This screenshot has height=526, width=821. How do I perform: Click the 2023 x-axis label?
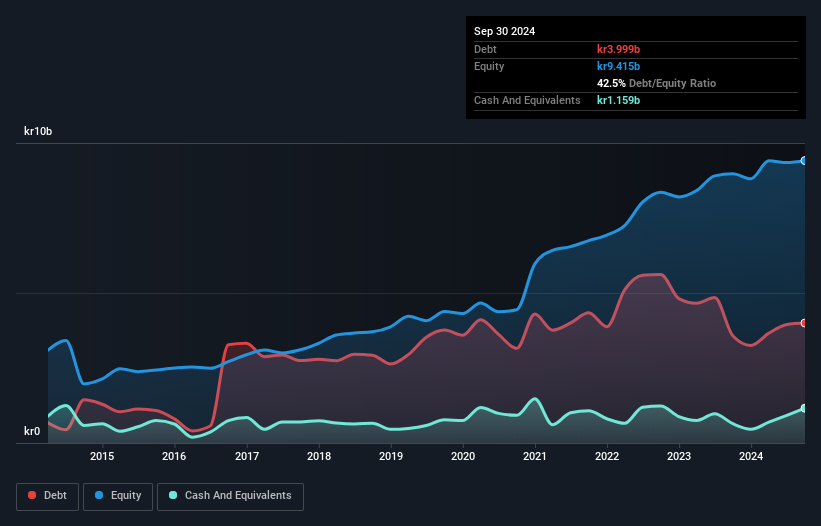679,456
